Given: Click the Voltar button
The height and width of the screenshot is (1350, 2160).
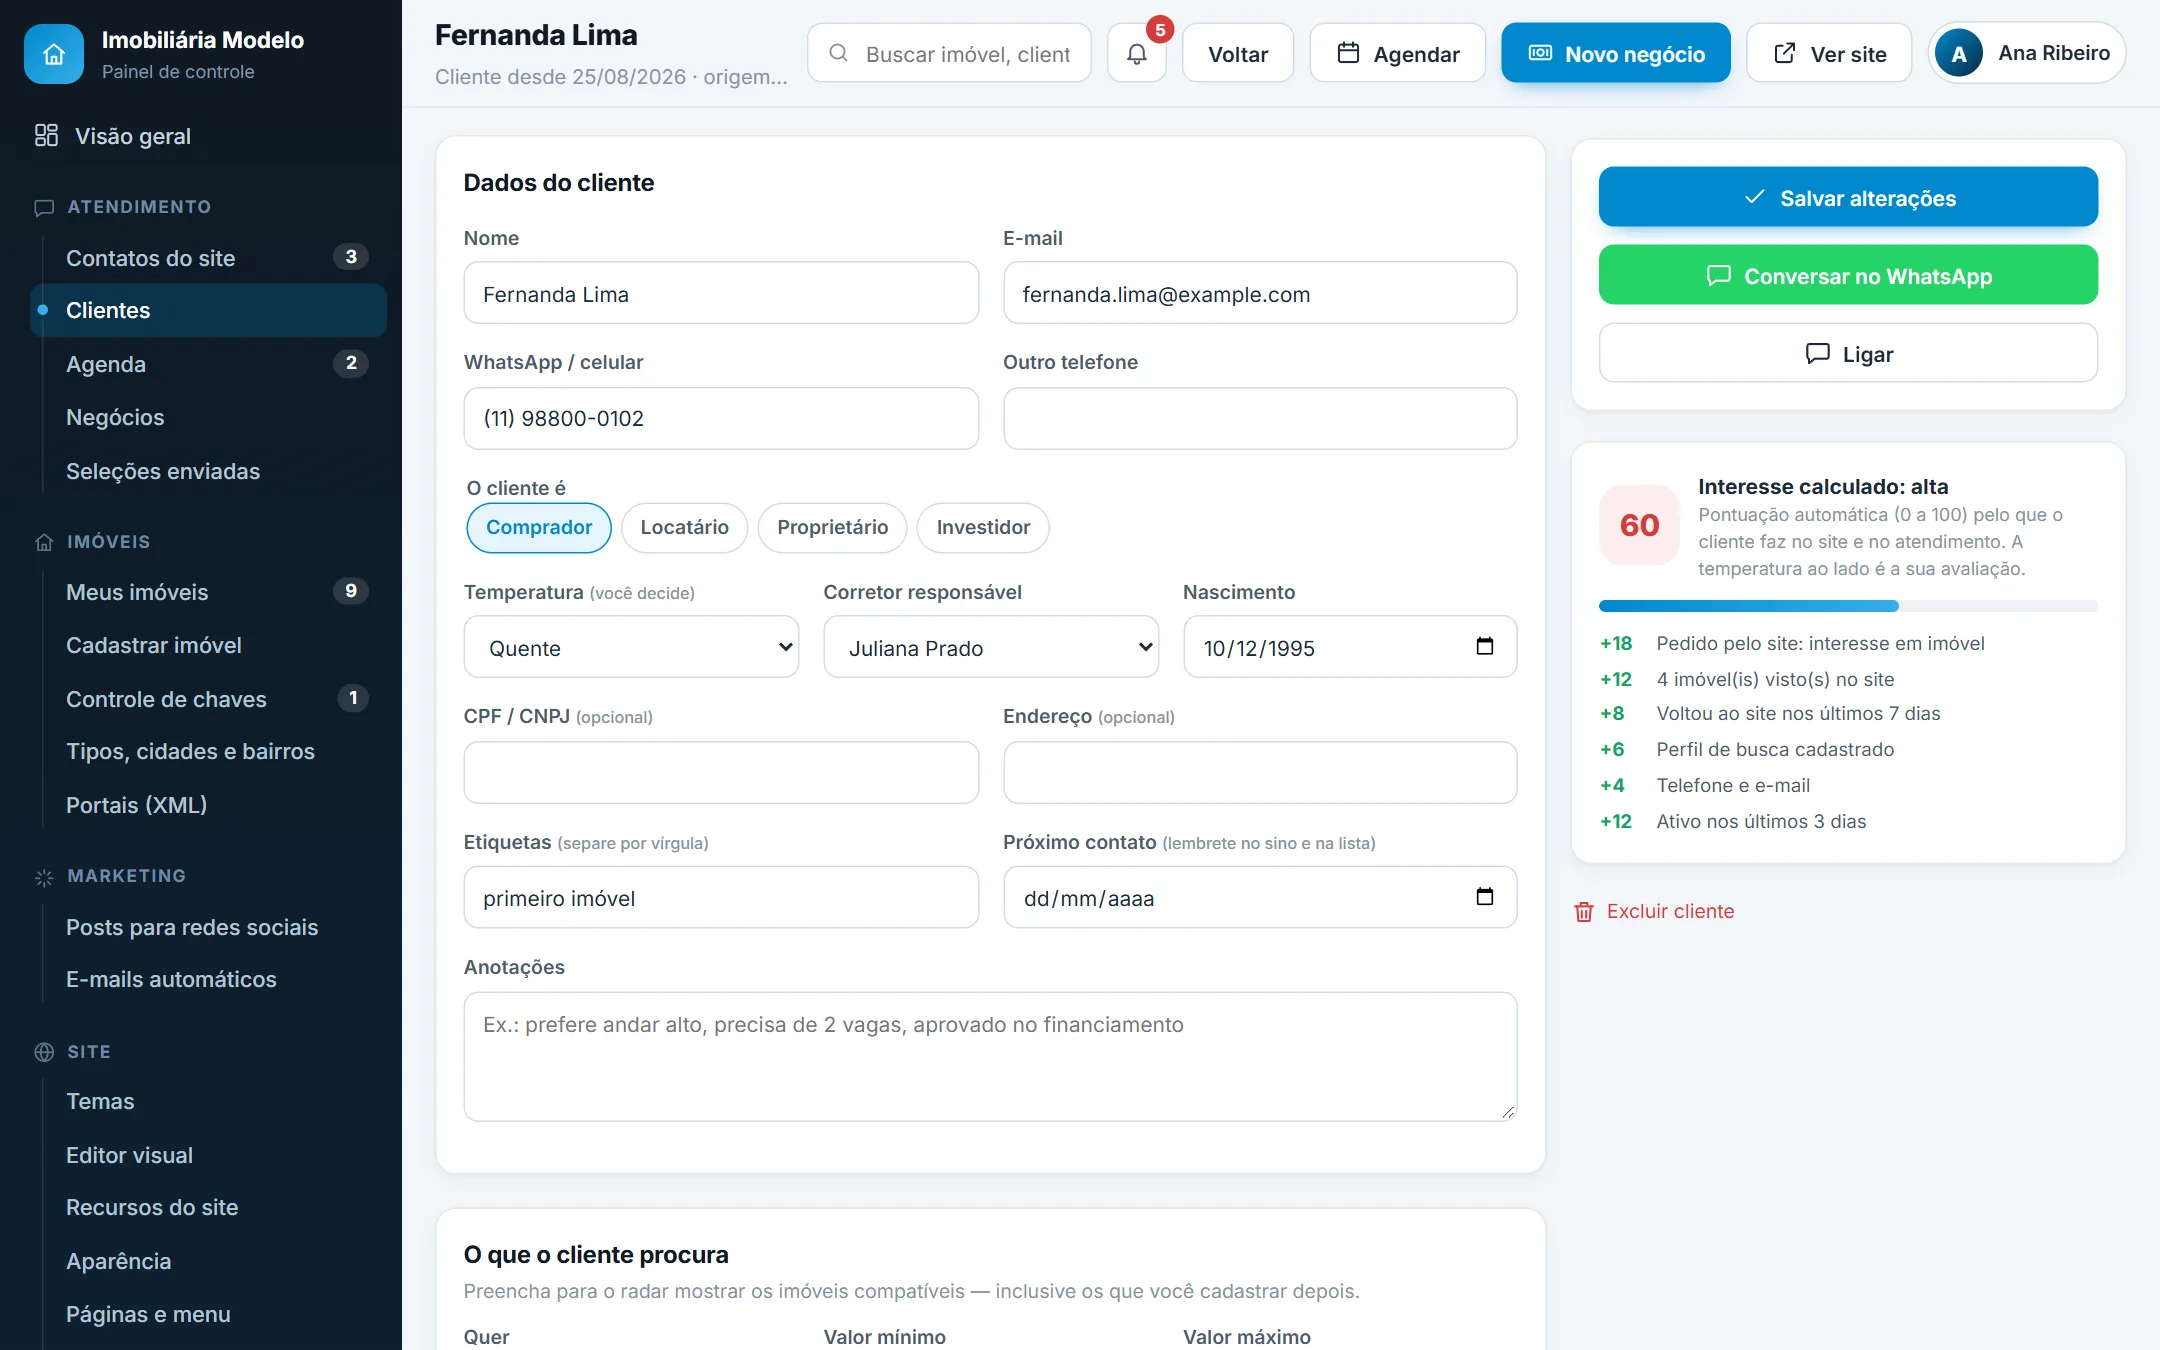Looking at the screenshot, I should point(1238,54).
